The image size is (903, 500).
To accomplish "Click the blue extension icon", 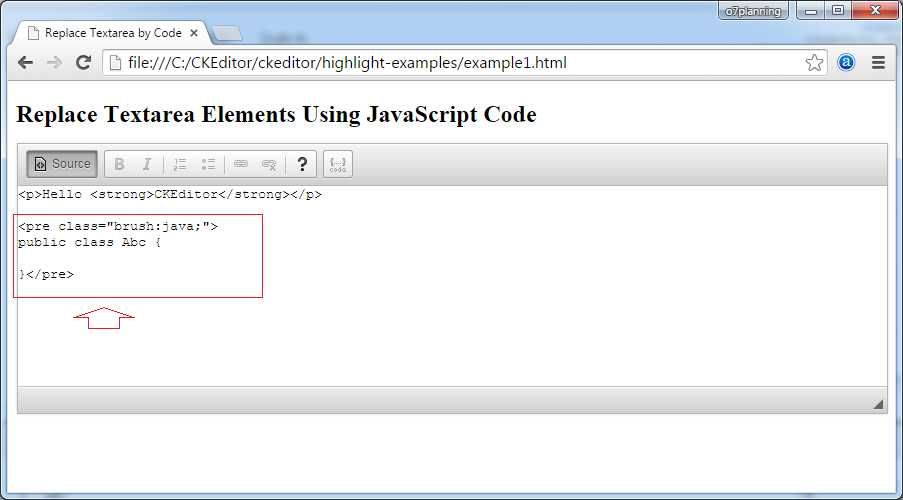I will click(846, 63).
